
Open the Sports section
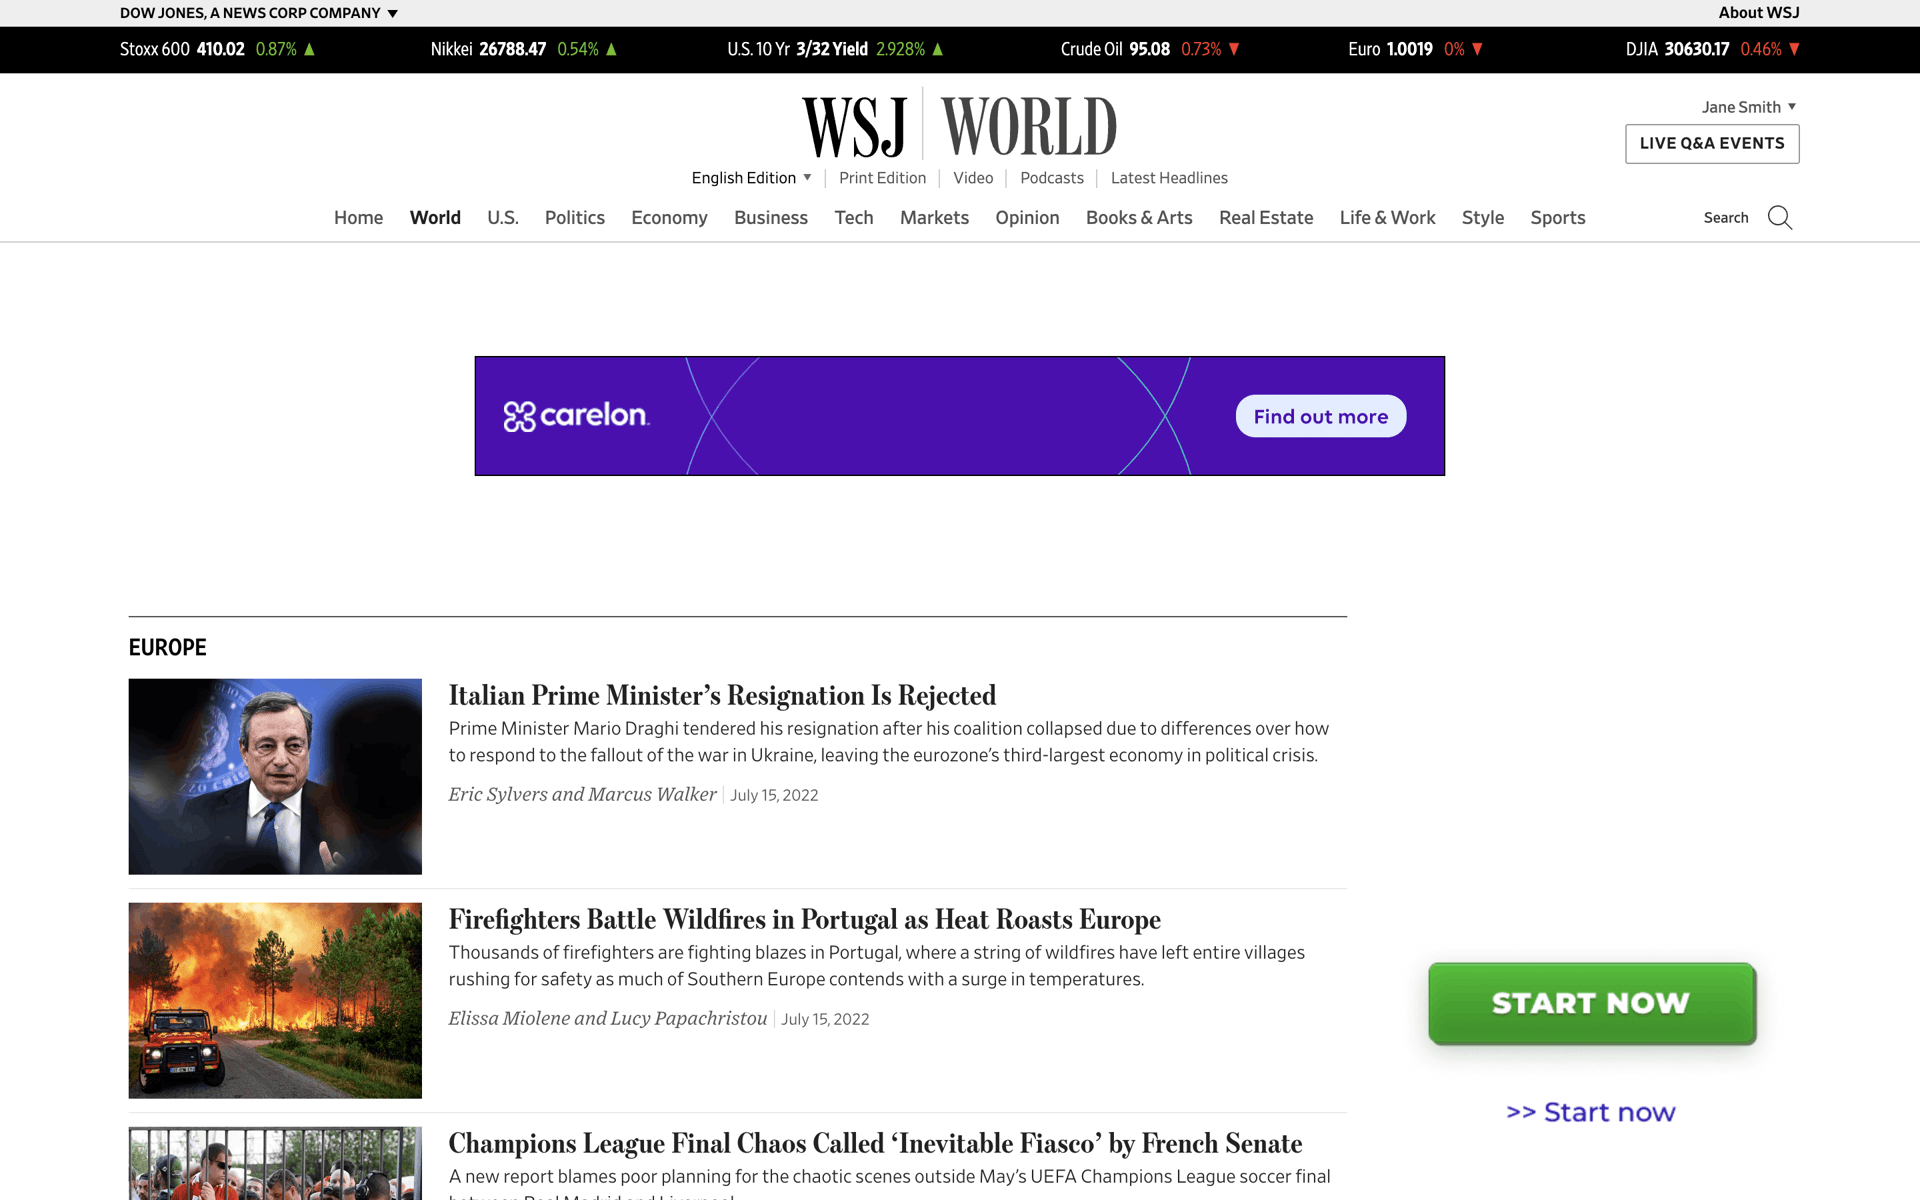[1558, 218]
